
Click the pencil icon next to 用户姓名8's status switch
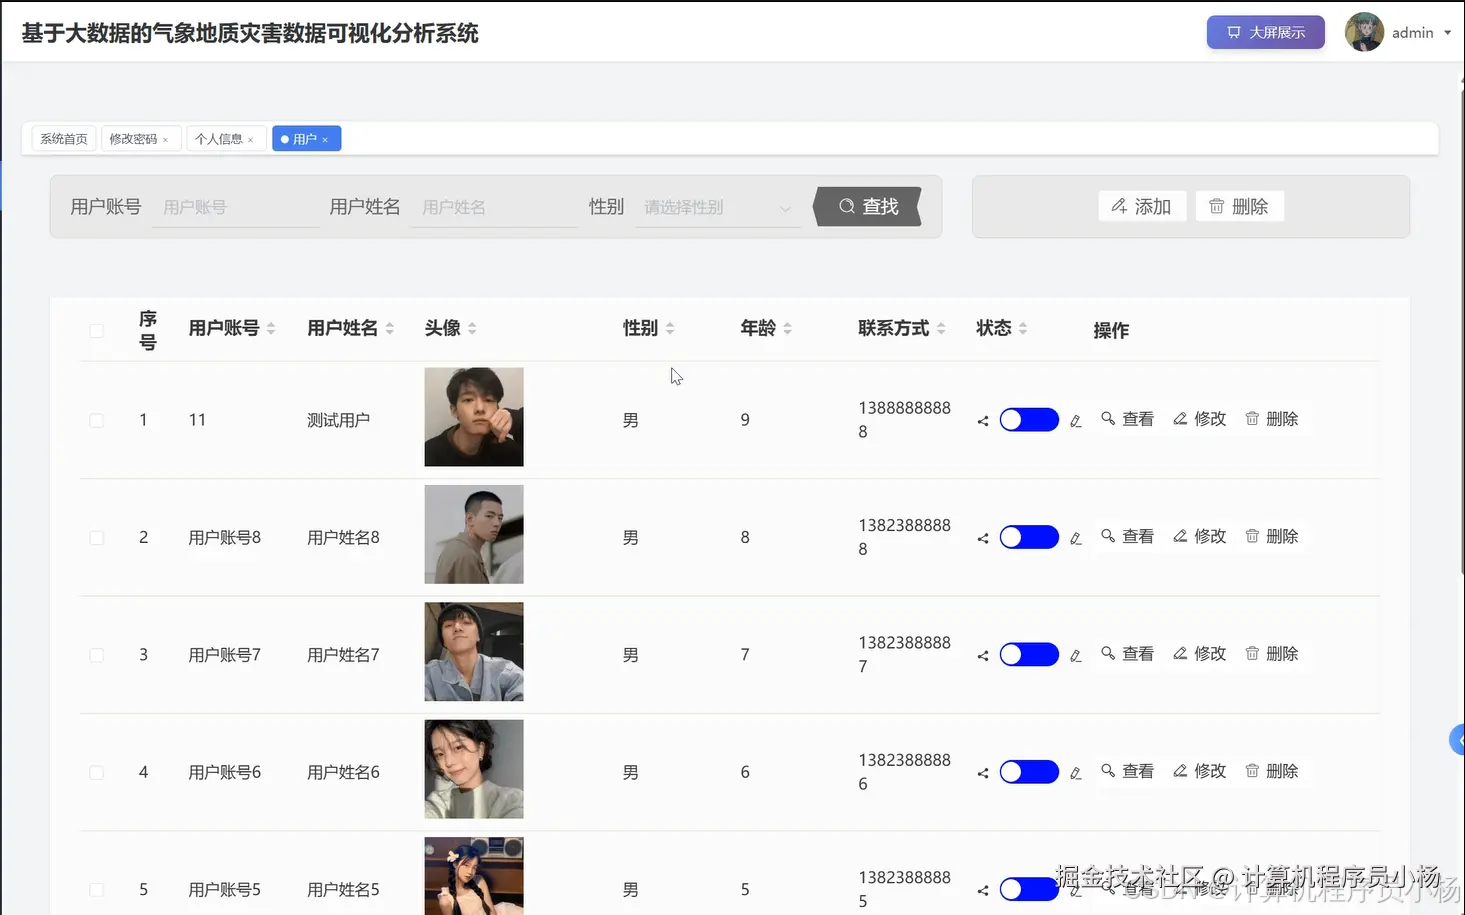pos(1076,538)
